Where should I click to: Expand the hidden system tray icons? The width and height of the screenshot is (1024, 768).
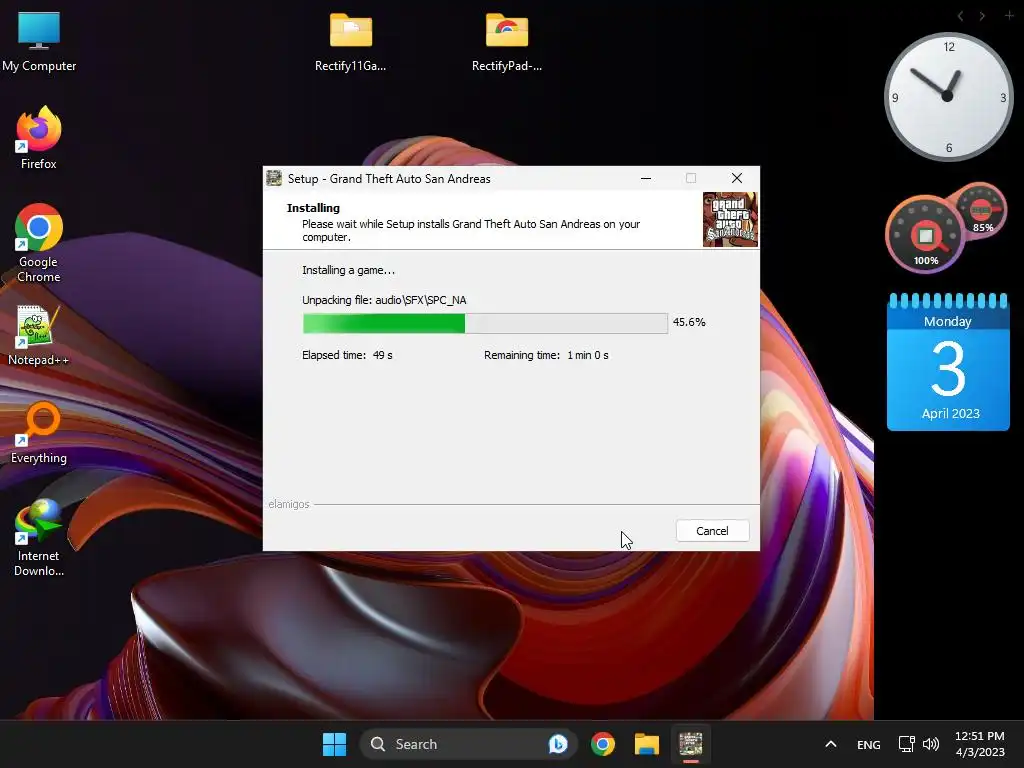(831, 744)
